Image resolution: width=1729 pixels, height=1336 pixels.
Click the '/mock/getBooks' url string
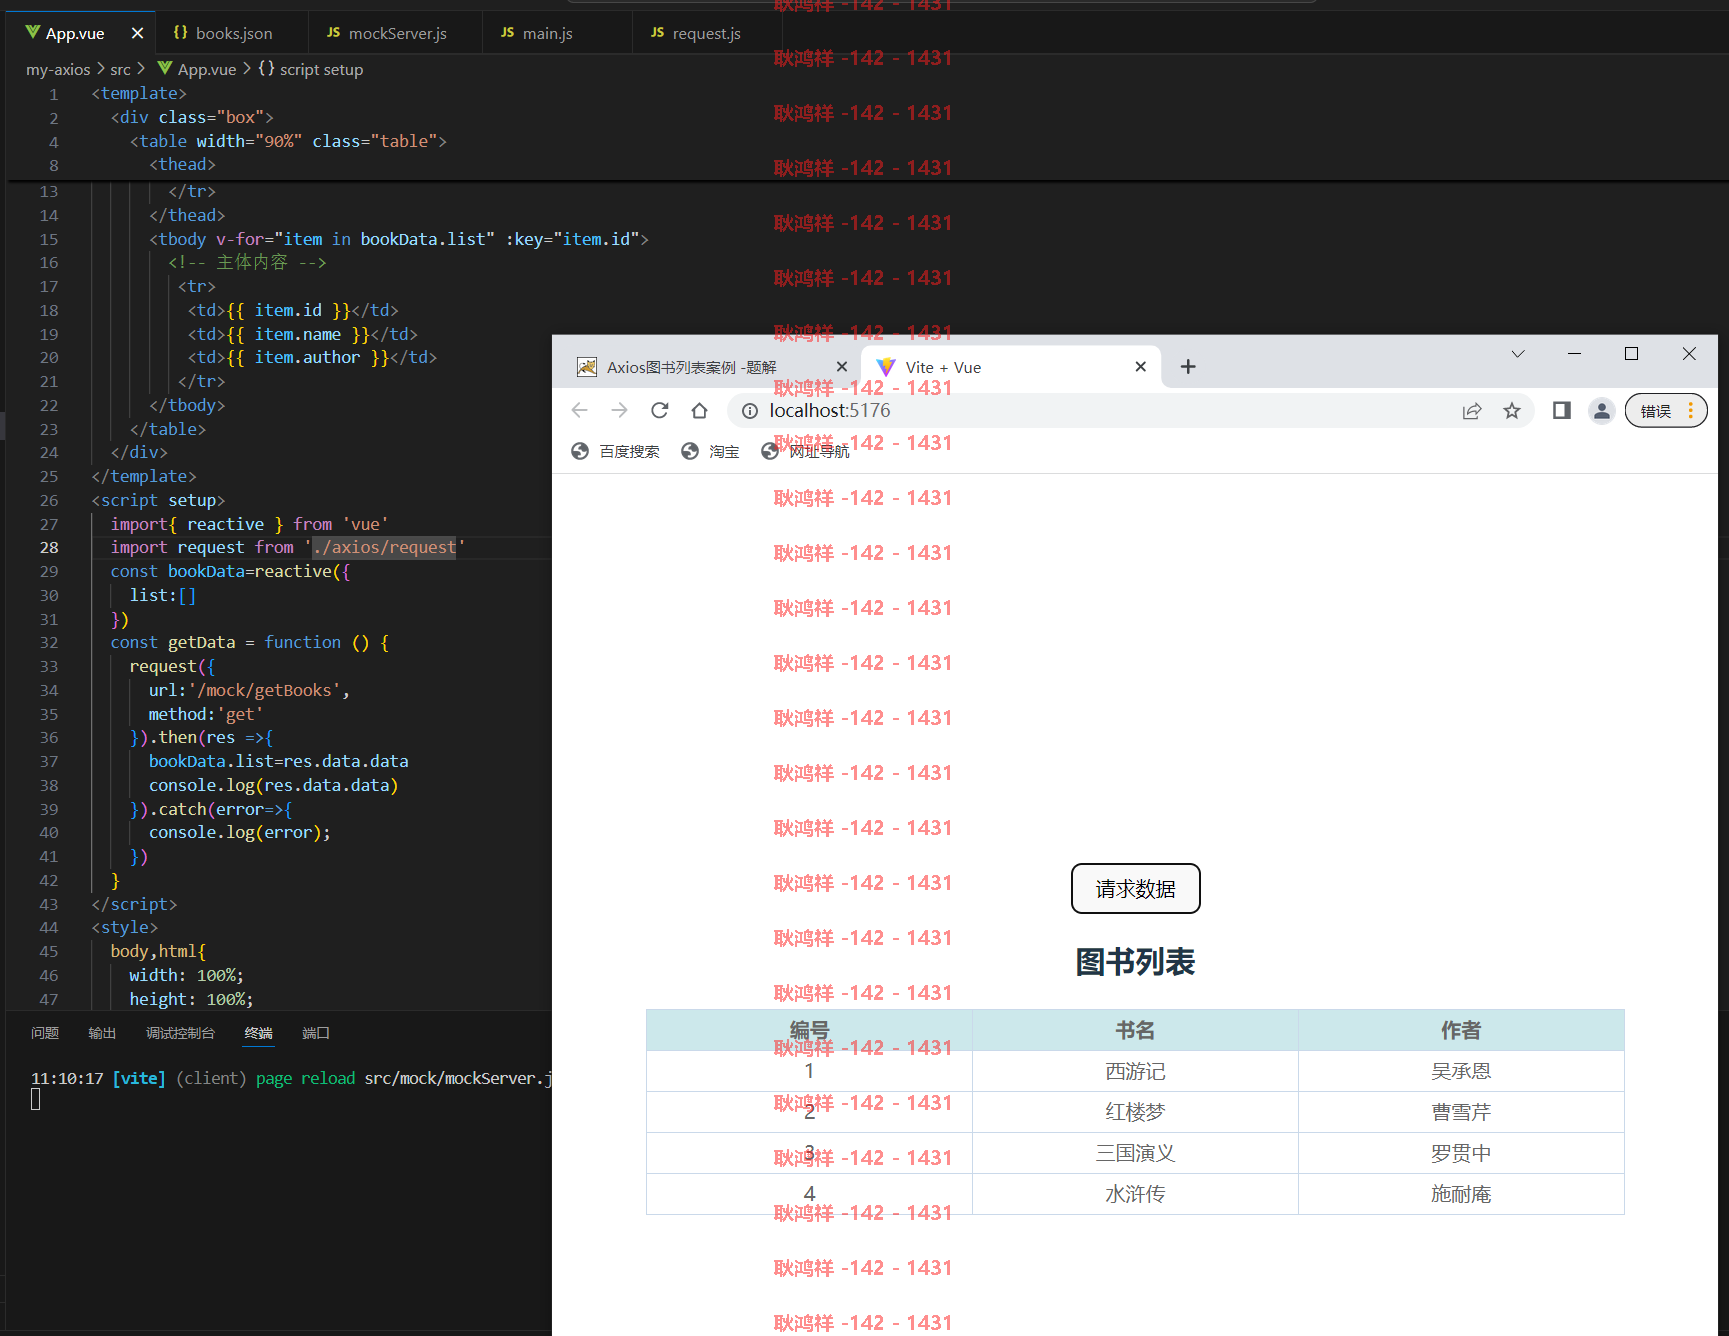pos(264,690)
